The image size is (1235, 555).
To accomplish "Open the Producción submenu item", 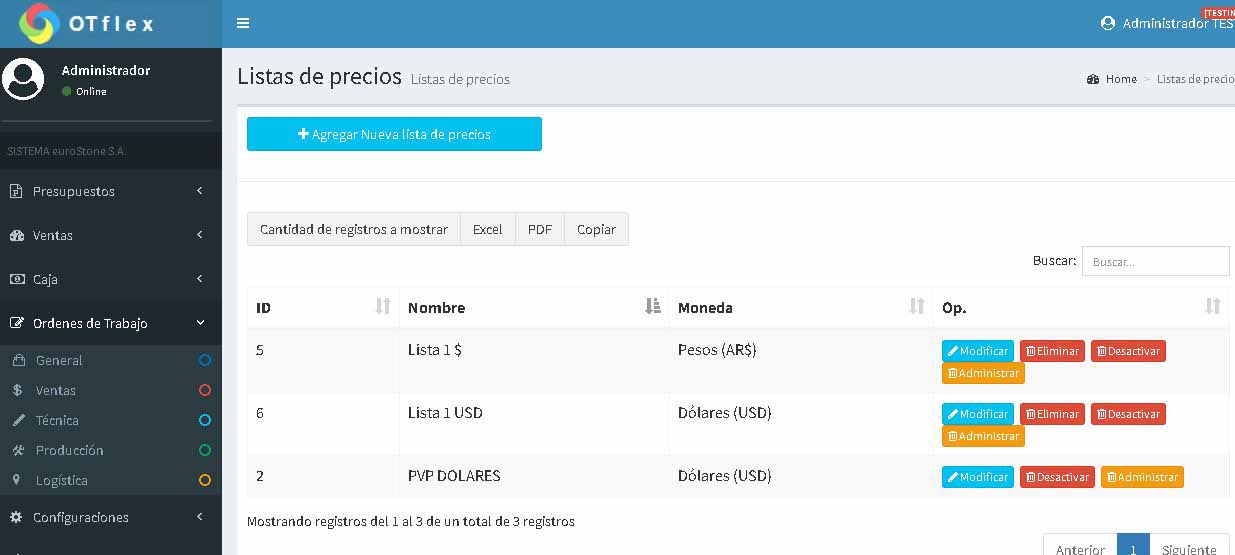I will coord(69,450).
